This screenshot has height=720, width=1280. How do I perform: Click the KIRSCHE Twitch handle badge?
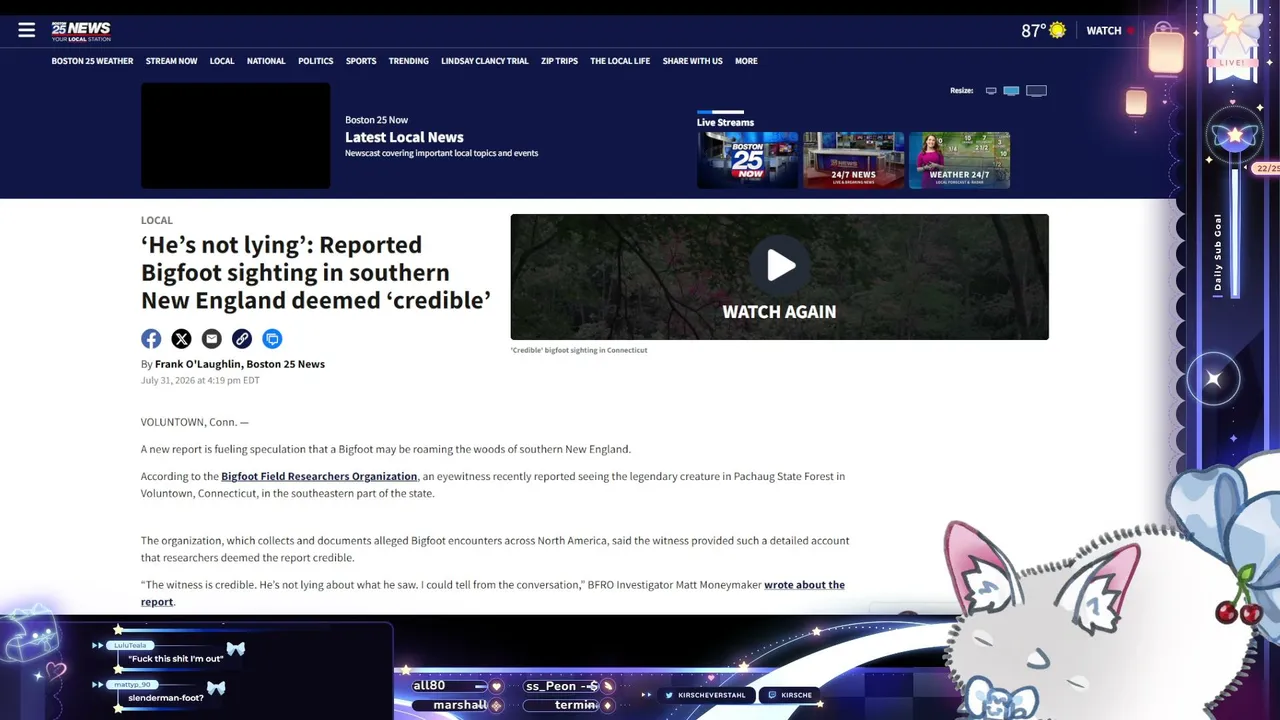(x=789, y=695)
